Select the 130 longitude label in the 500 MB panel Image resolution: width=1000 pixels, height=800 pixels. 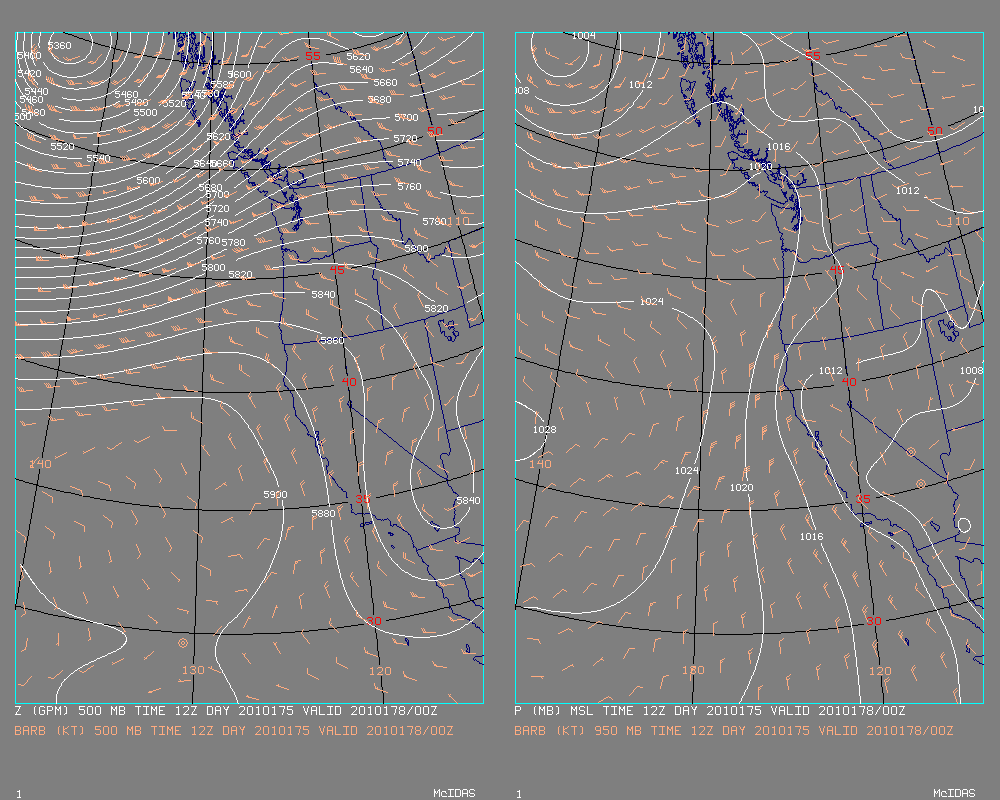click(193, 670)
